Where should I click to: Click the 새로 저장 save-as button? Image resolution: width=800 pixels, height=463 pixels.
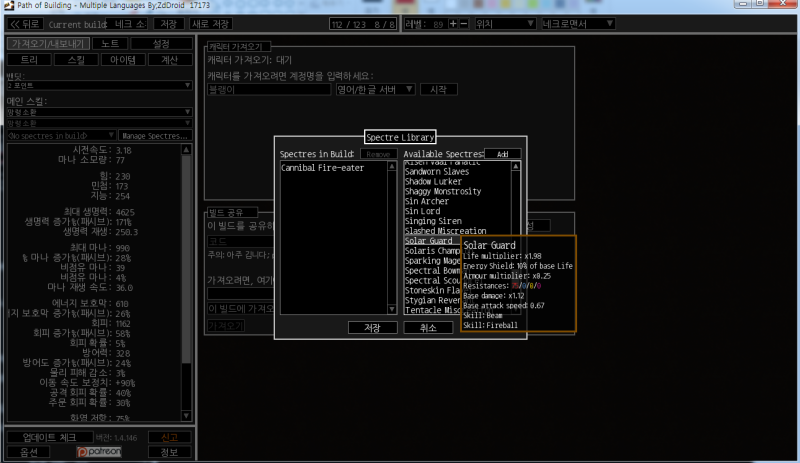tap(211, 24)
